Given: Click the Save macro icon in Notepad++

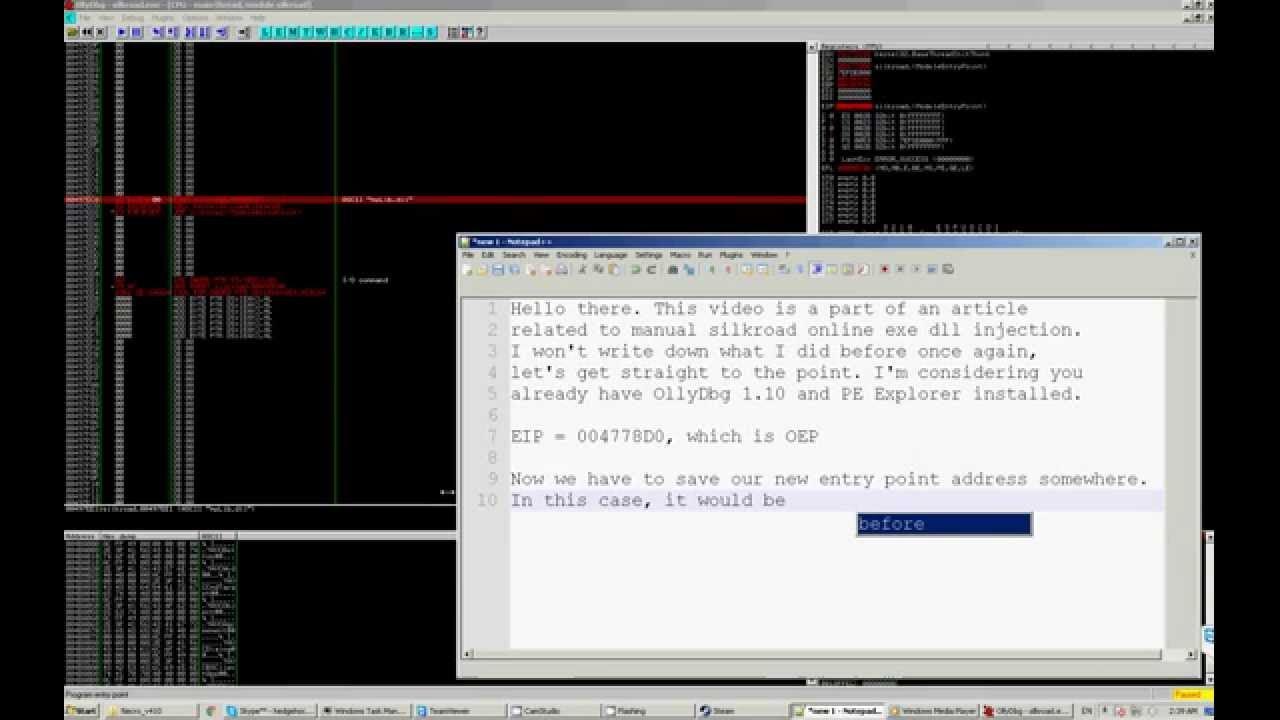Looking at the screenshot, I should point(946,270).
